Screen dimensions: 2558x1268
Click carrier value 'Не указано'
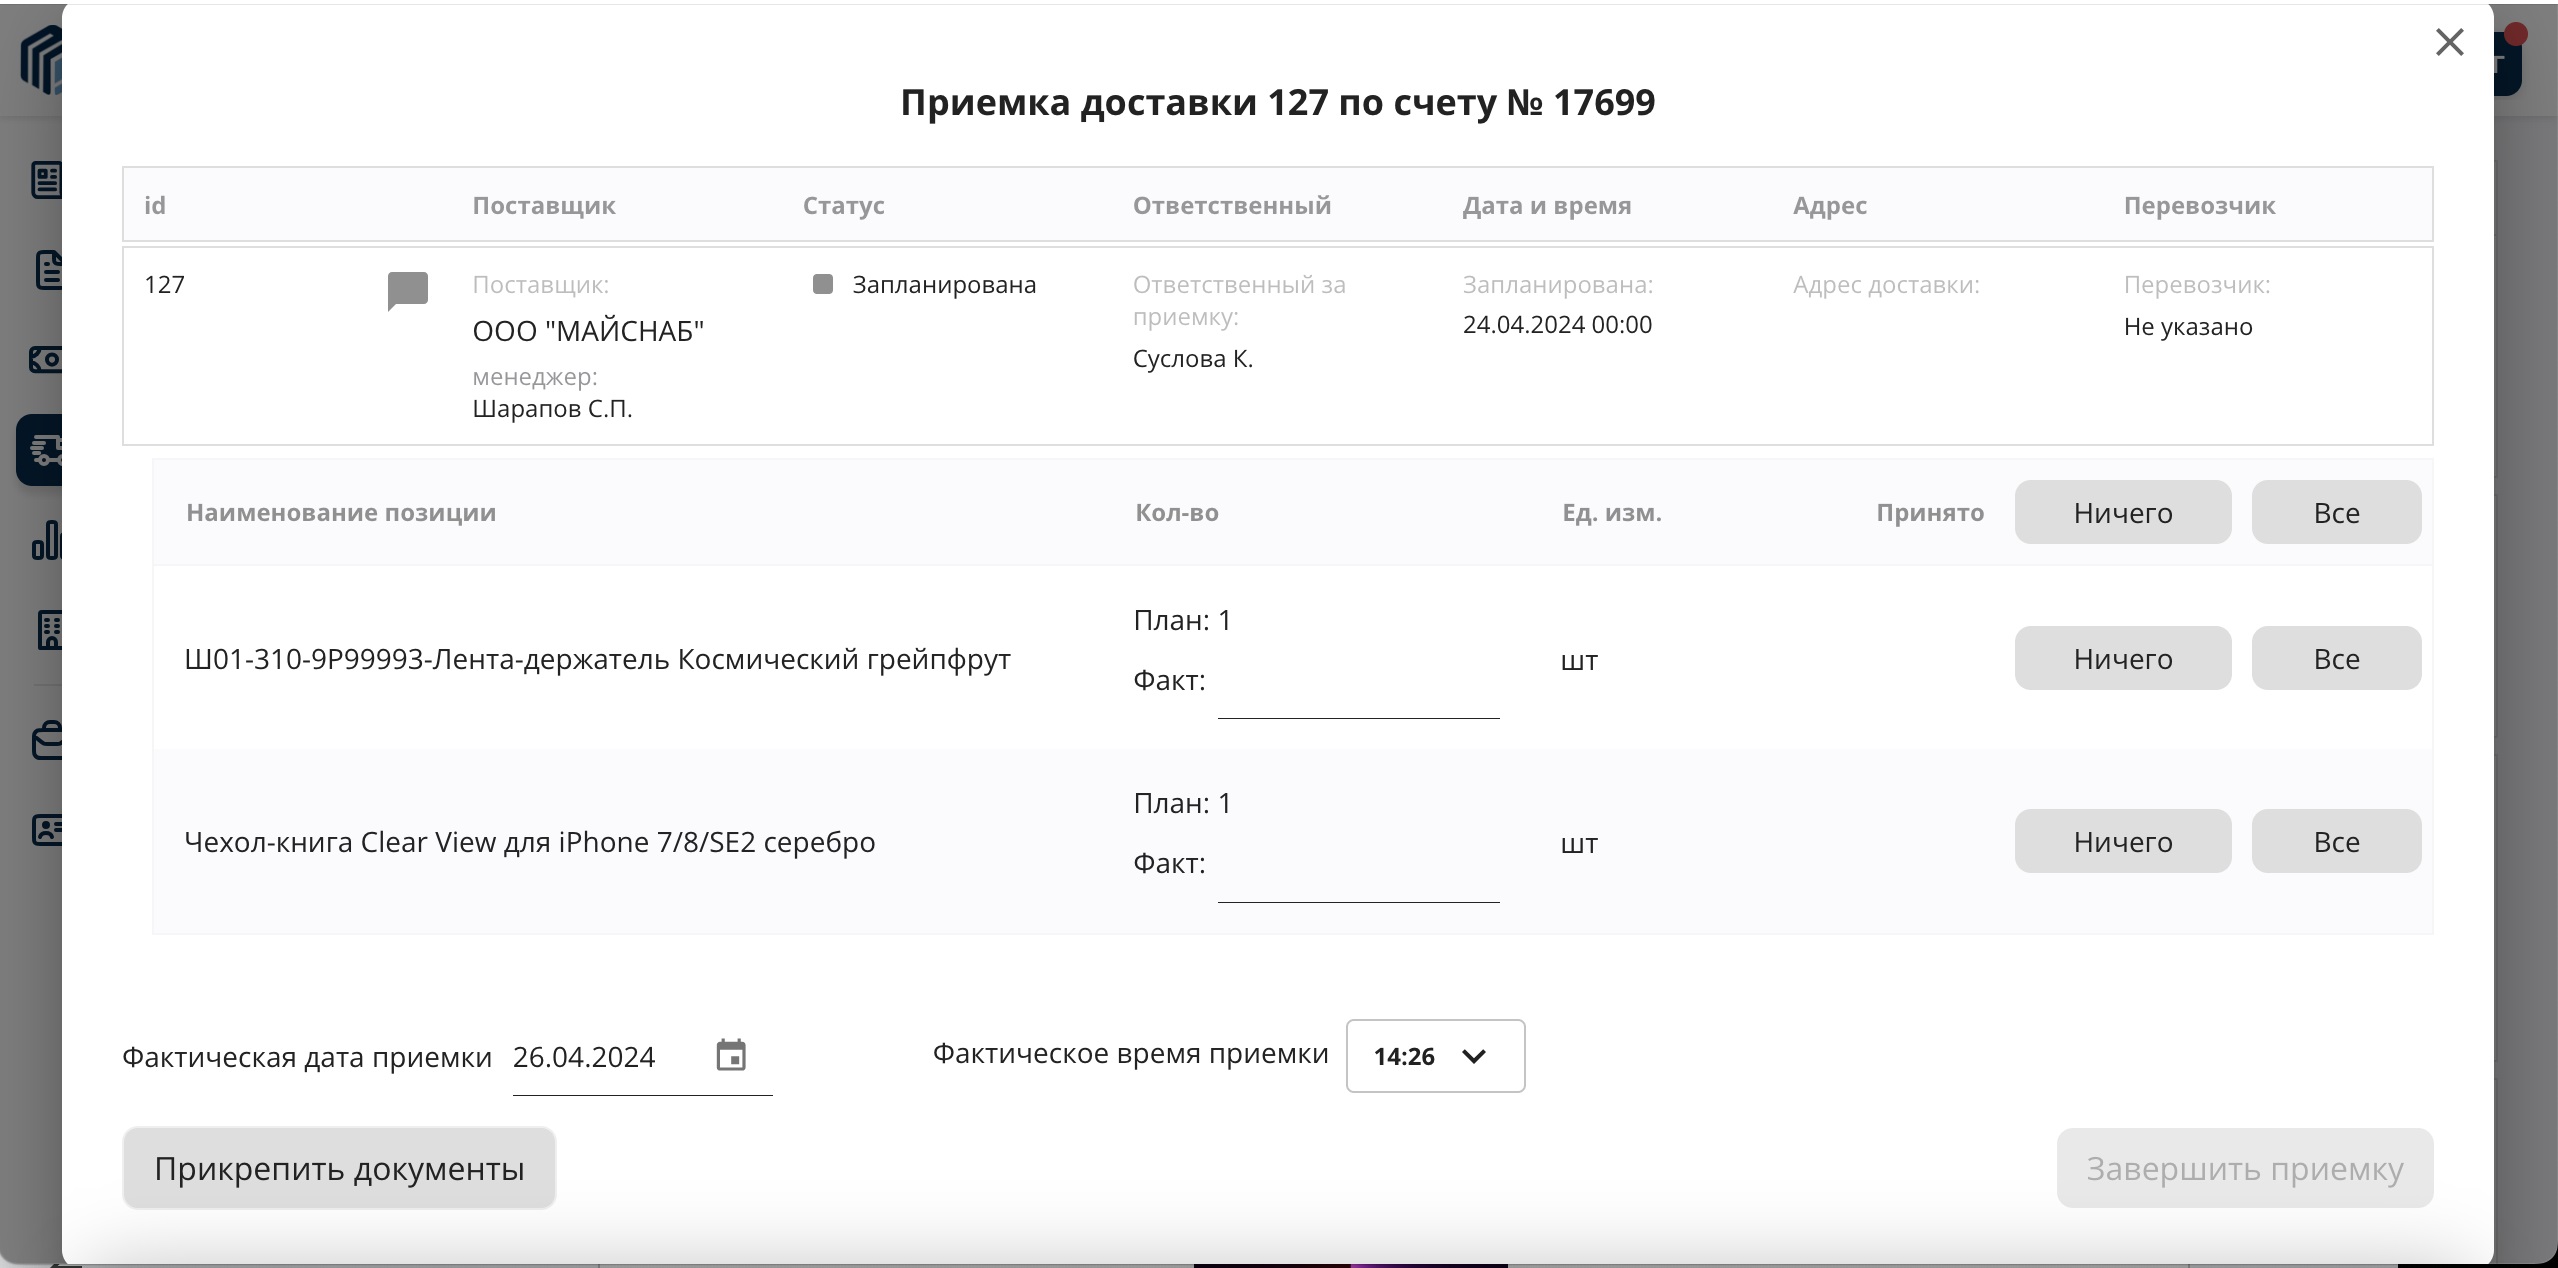[x=2187, y=326]
